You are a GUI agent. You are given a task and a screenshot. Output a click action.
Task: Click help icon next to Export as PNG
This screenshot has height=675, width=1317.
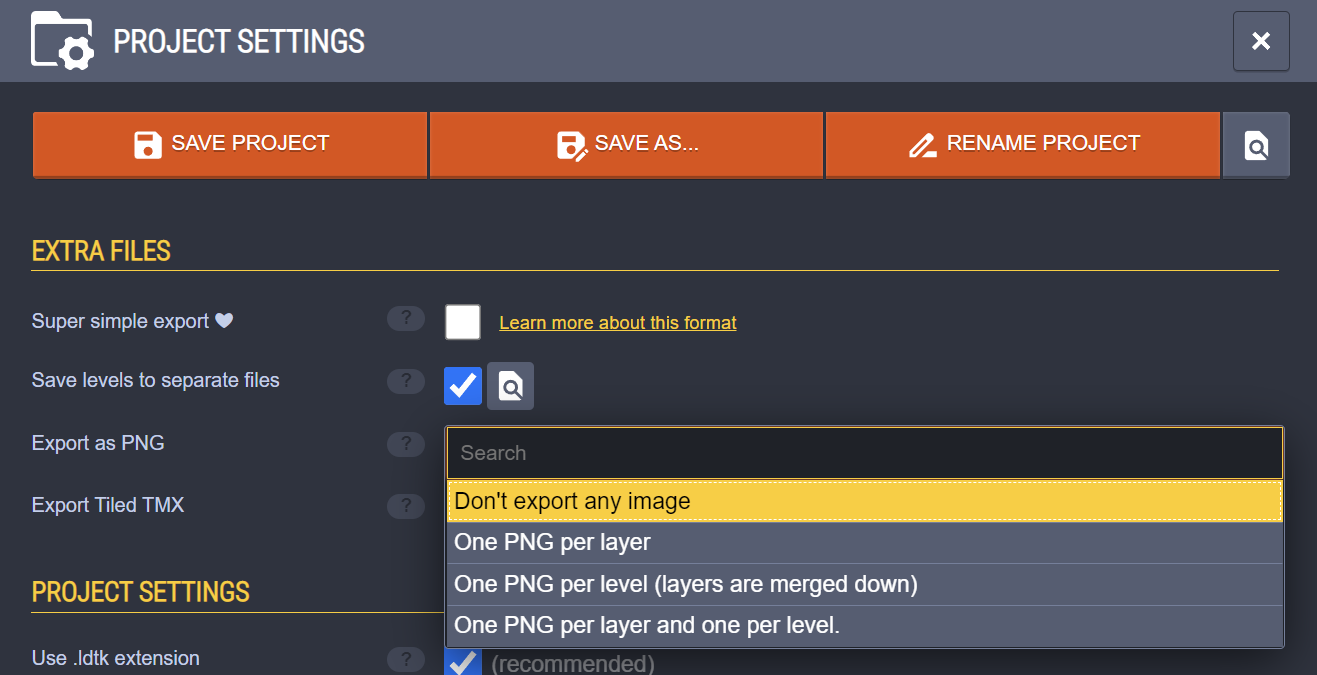406,444
